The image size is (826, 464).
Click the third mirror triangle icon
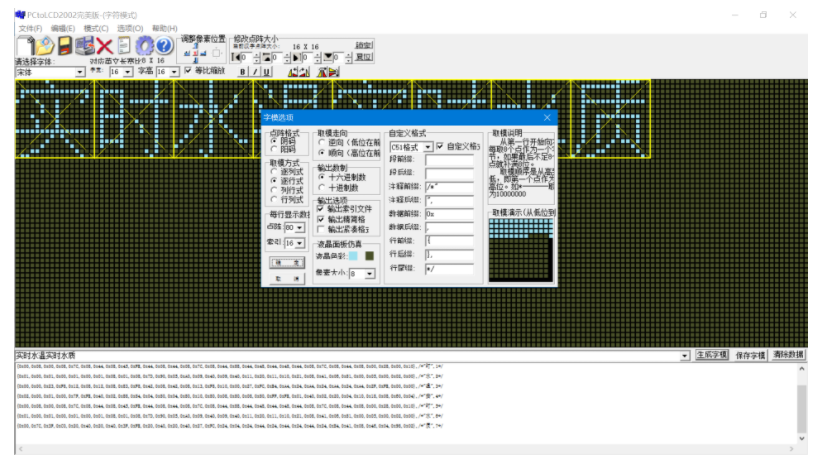tap(322, 72)
